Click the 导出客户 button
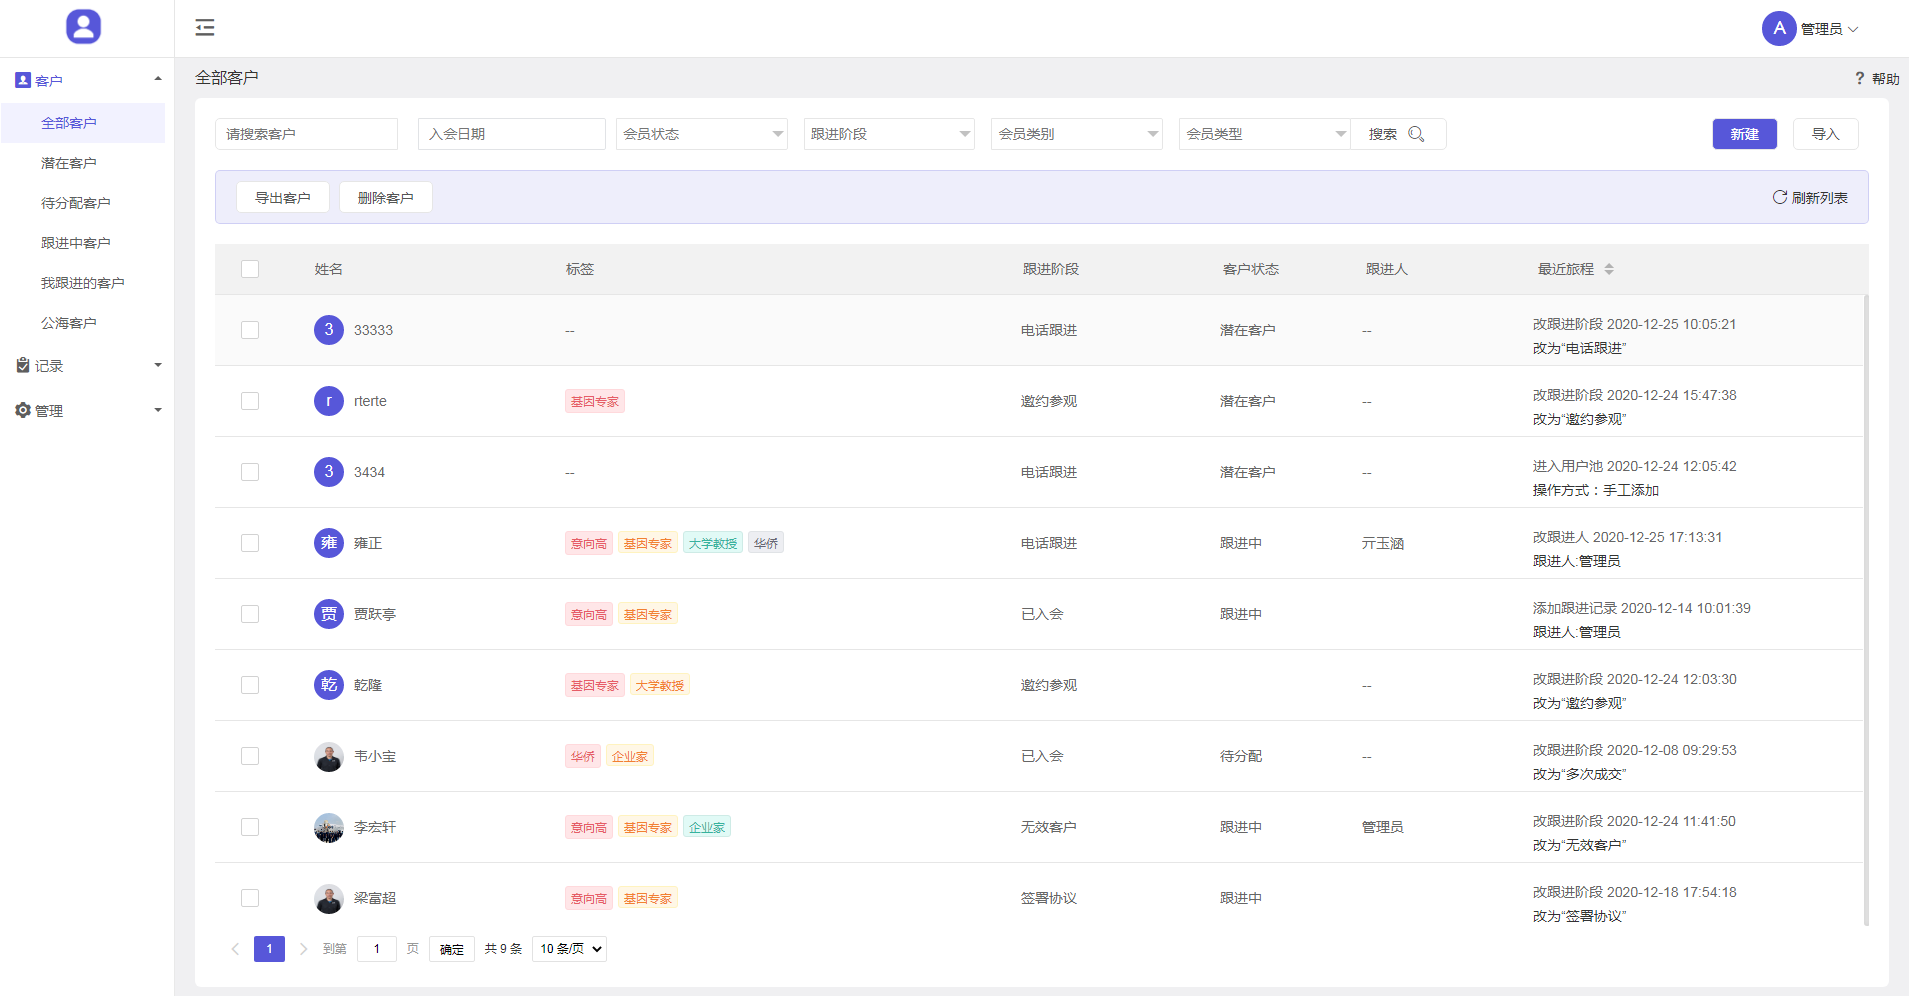The image size is (1909, 996). coord(283,198)
